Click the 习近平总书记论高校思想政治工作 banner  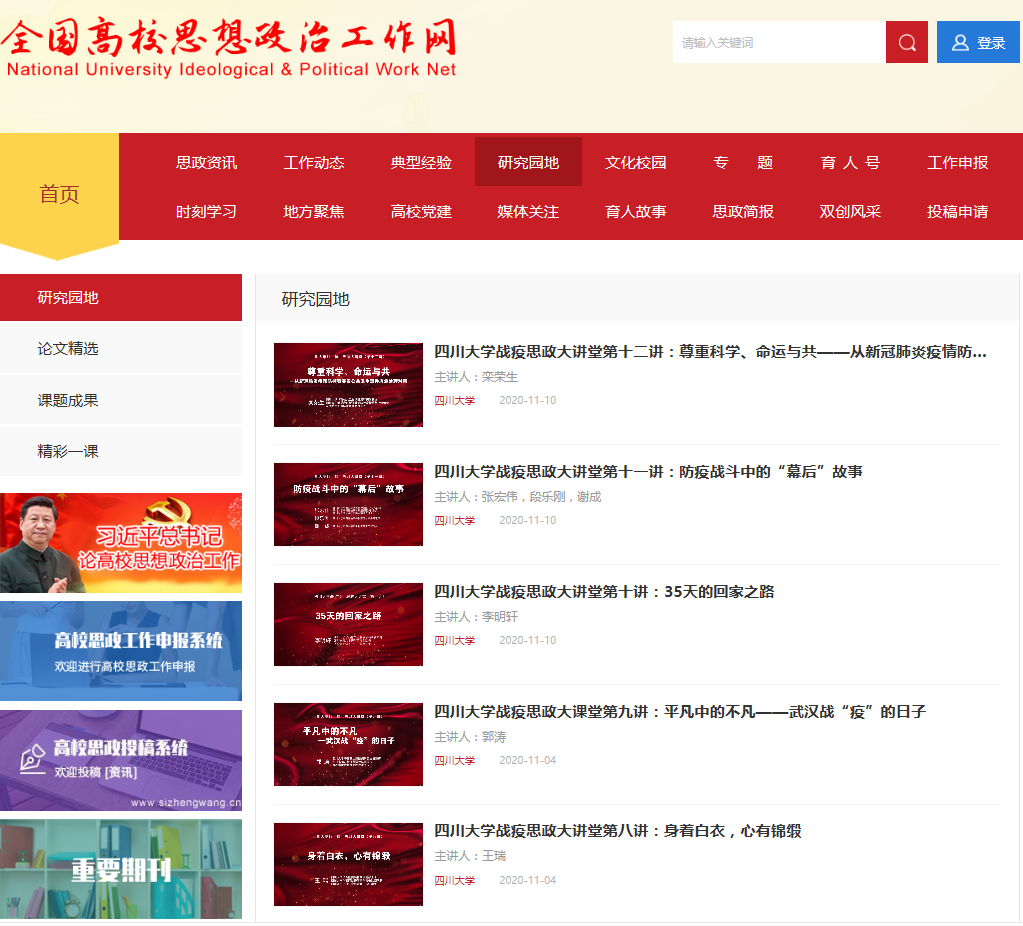[x=121, y=543]
